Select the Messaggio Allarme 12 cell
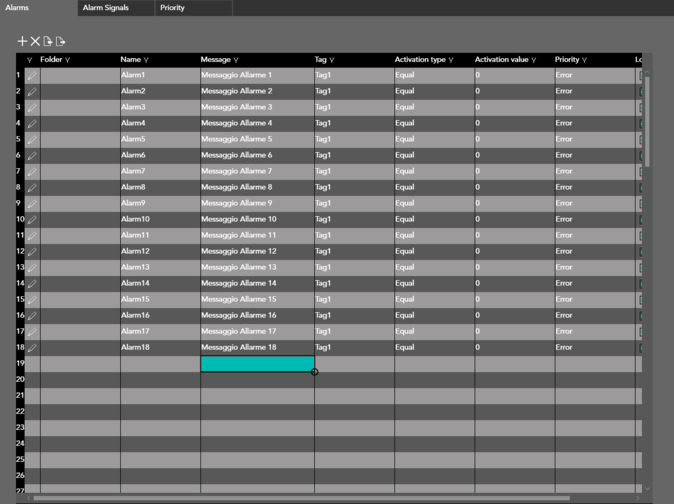The width and height of the screenshot is (674, 504). tap(256, 251)
